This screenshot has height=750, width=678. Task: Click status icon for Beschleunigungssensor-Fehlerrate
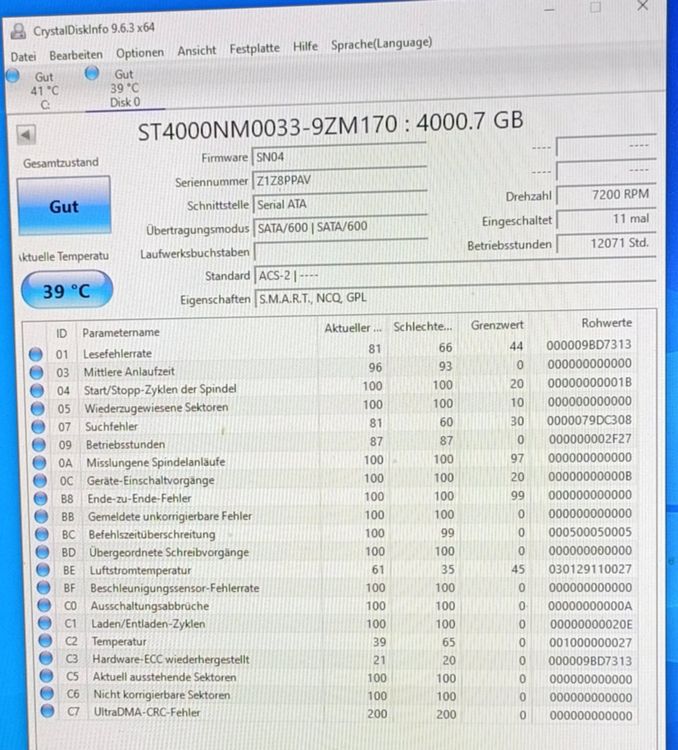pyautogui.click(x=43, y=587)
